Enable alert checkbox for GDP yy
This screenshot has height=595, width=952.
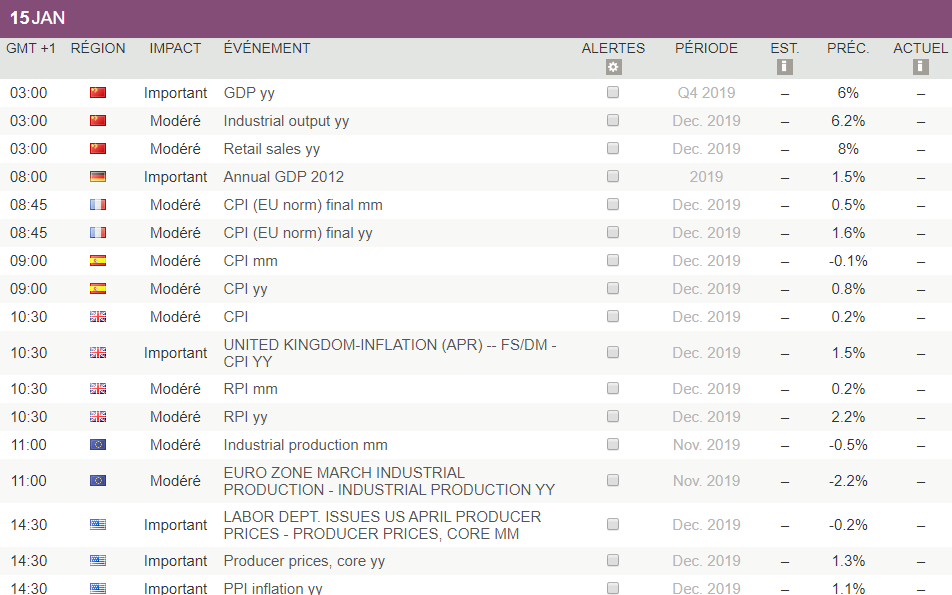pos(613,92)
